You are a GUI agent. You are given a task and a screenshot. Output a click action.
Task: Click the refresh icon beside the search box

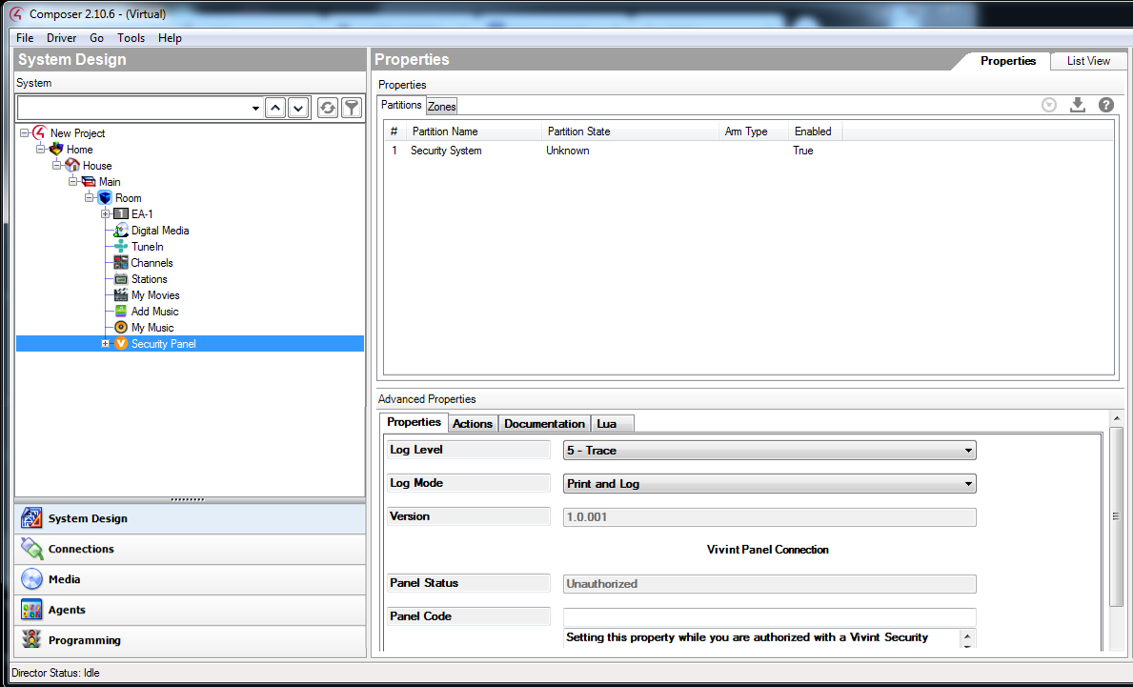[327, 108]
